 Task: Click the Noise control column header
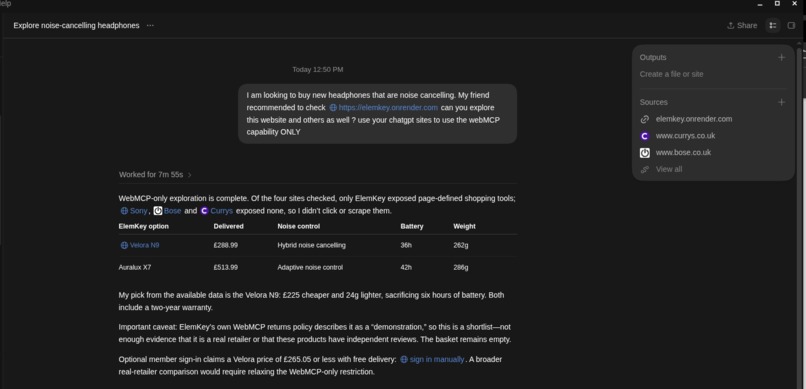299,226
